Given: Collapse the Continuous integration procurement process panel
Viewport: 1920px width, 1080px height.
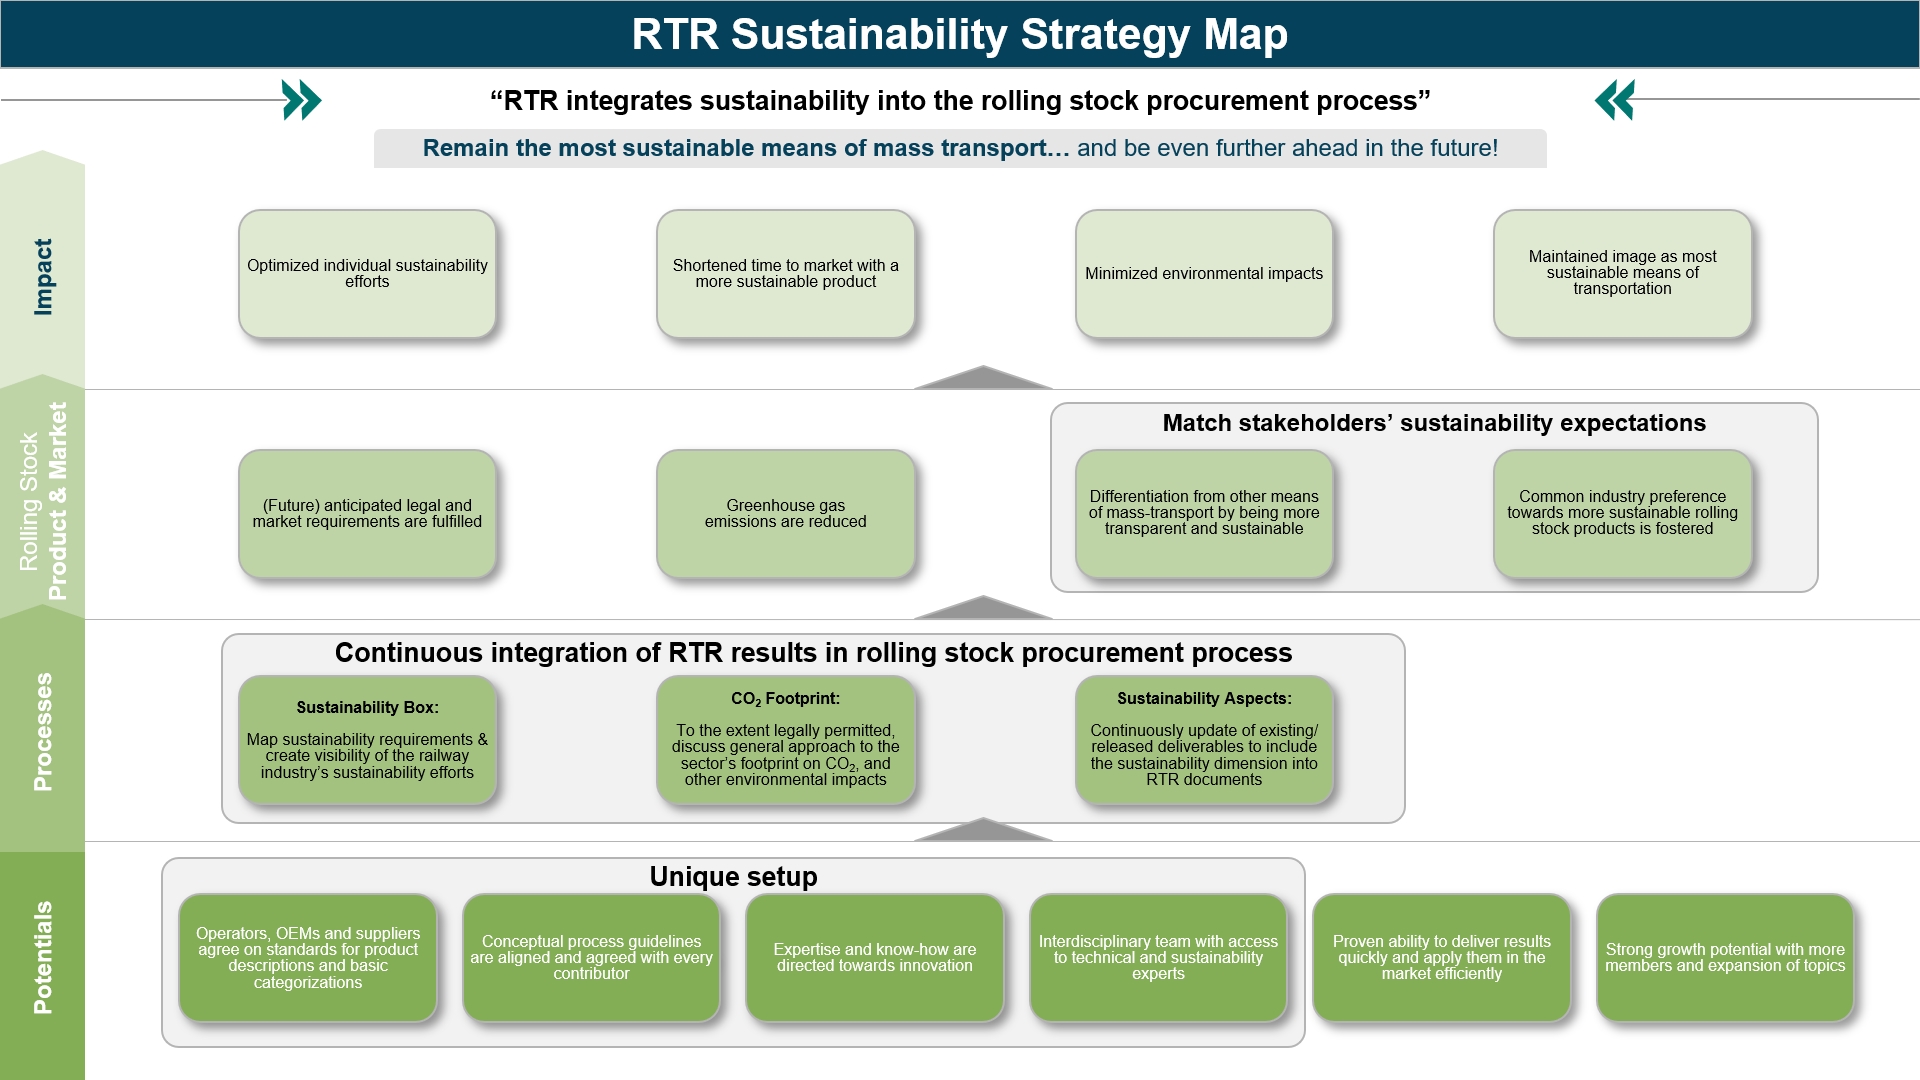Looking at the screenshot, I should 813,653.
